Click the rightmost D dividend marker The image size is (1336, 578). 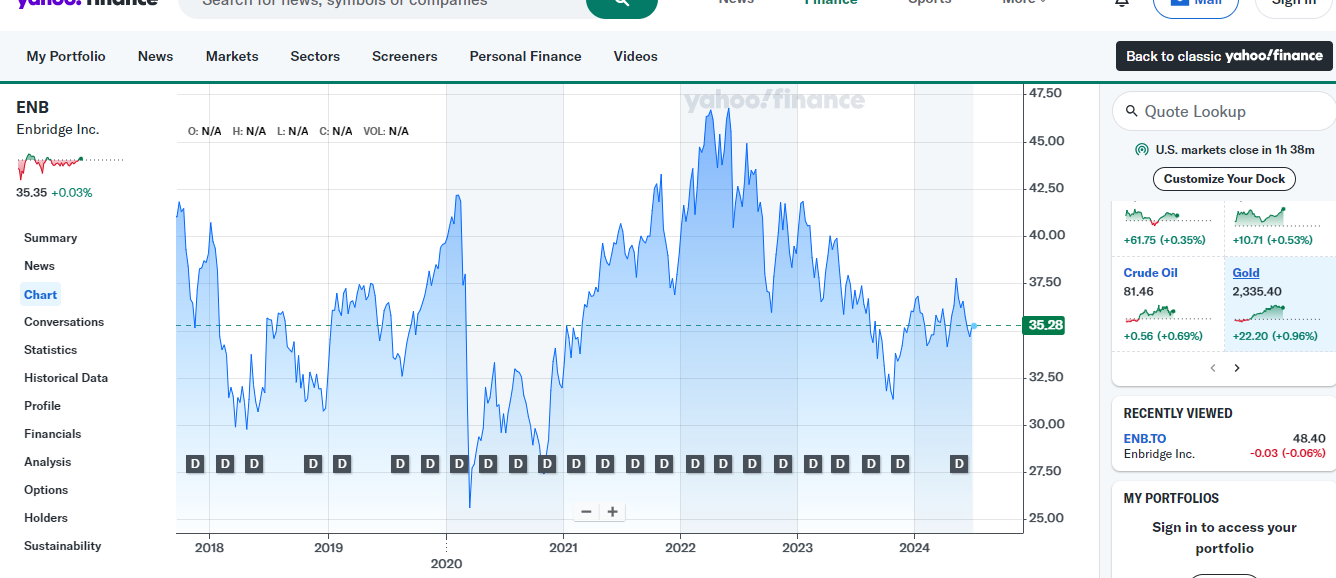959,464
